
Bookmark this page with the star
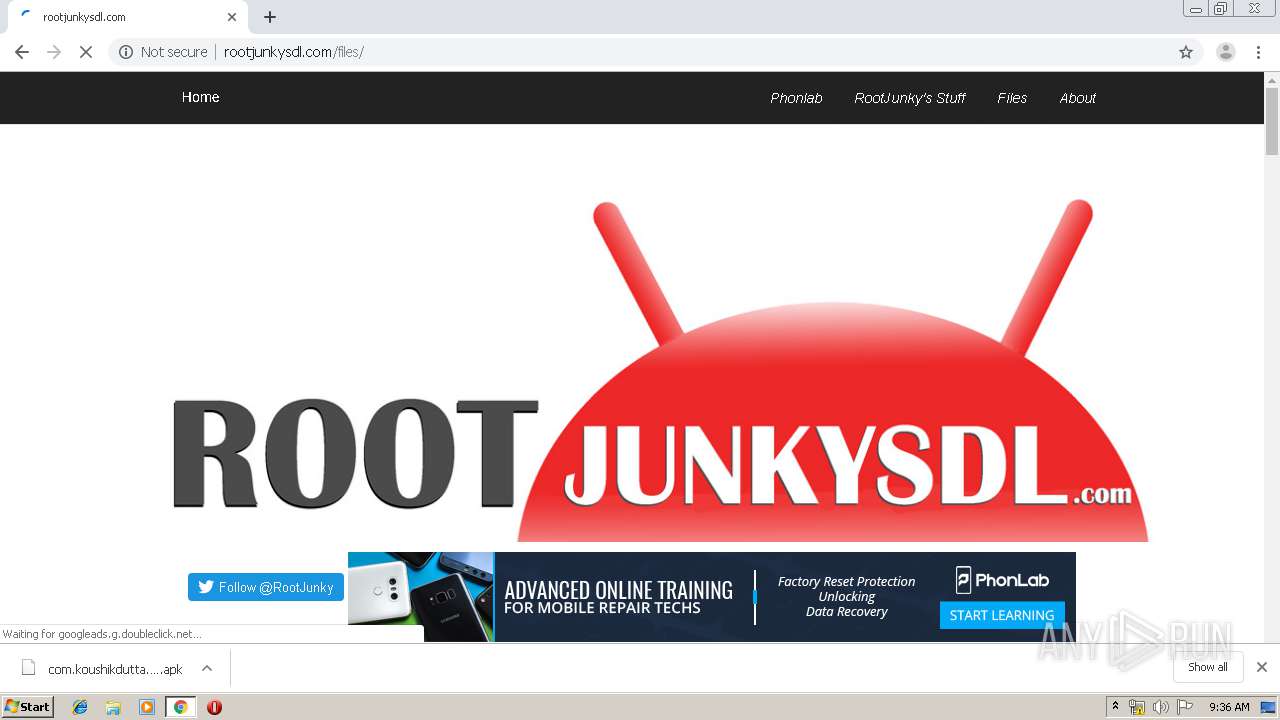click(1186, 52)
